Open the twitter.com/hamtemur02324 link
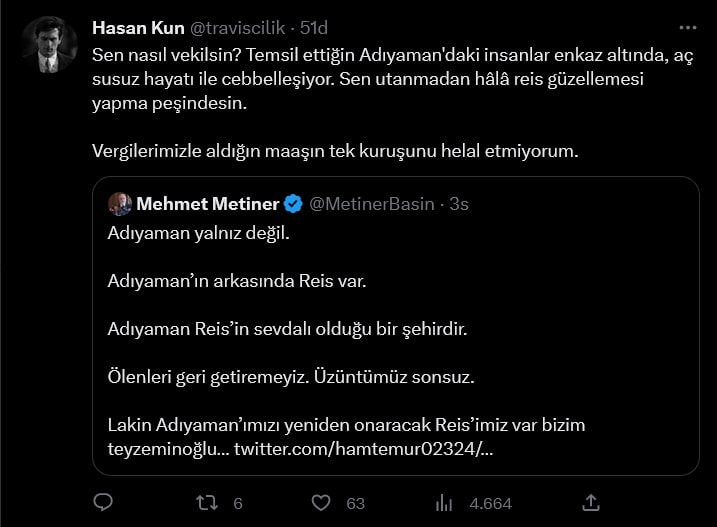This screenshot has height=527, width=717. [x=363, y=450]
